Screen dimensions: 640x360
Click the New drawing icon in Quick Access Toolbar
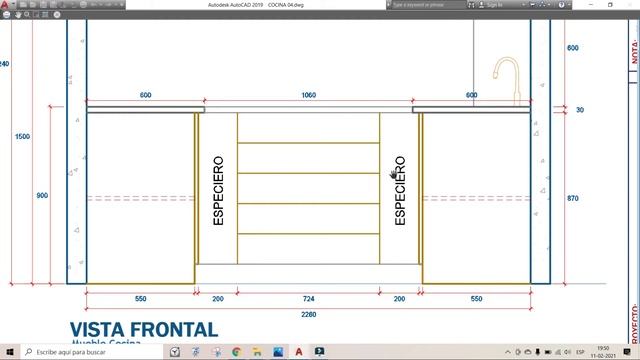pyautogui.click(x=24, y=4)
